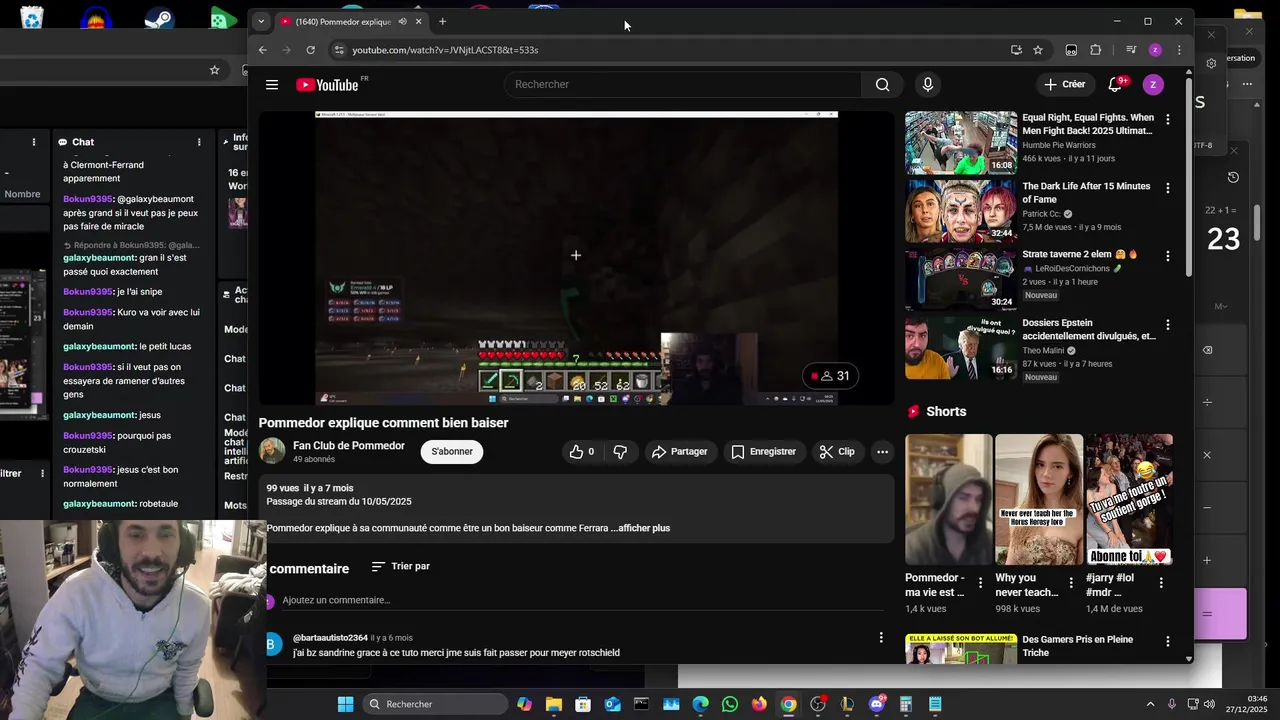The image size is (1280, 720).
Task: Bookmark this page with the star icon
Action: [x=1038, y=50]
